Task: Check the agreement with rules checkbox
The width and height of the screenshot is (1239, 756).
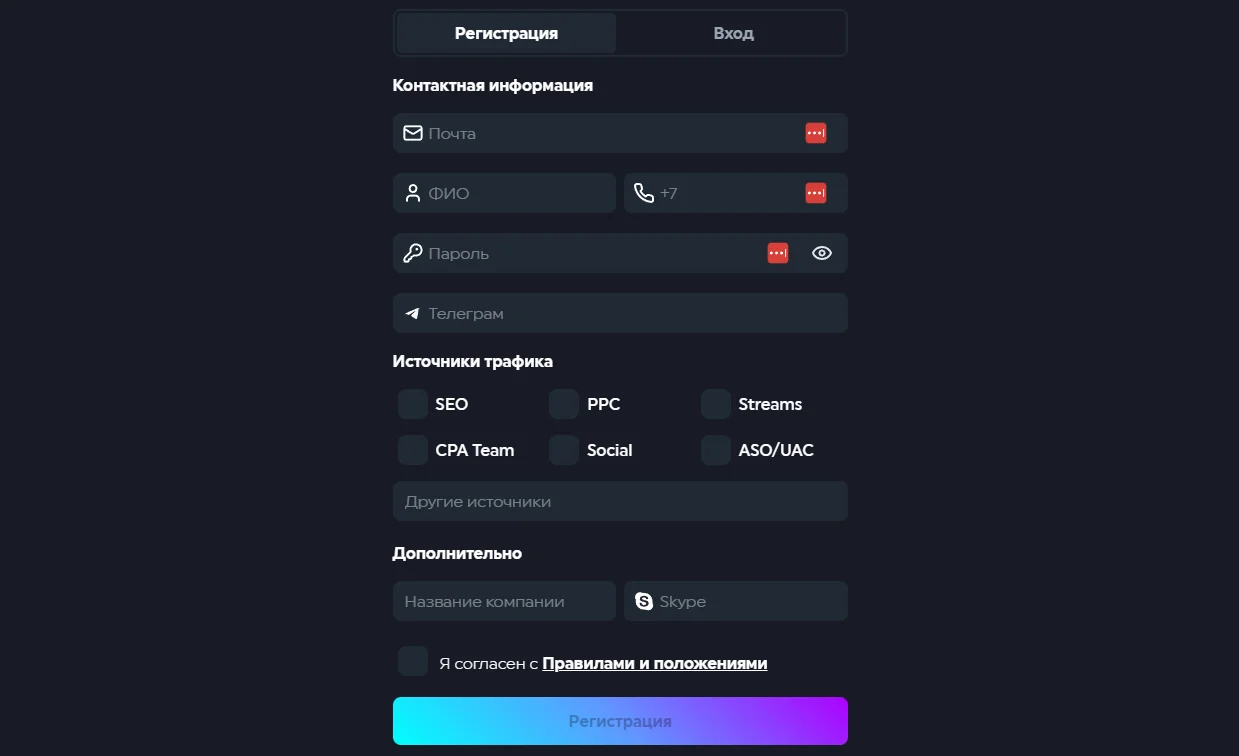Action: [412, 661]
